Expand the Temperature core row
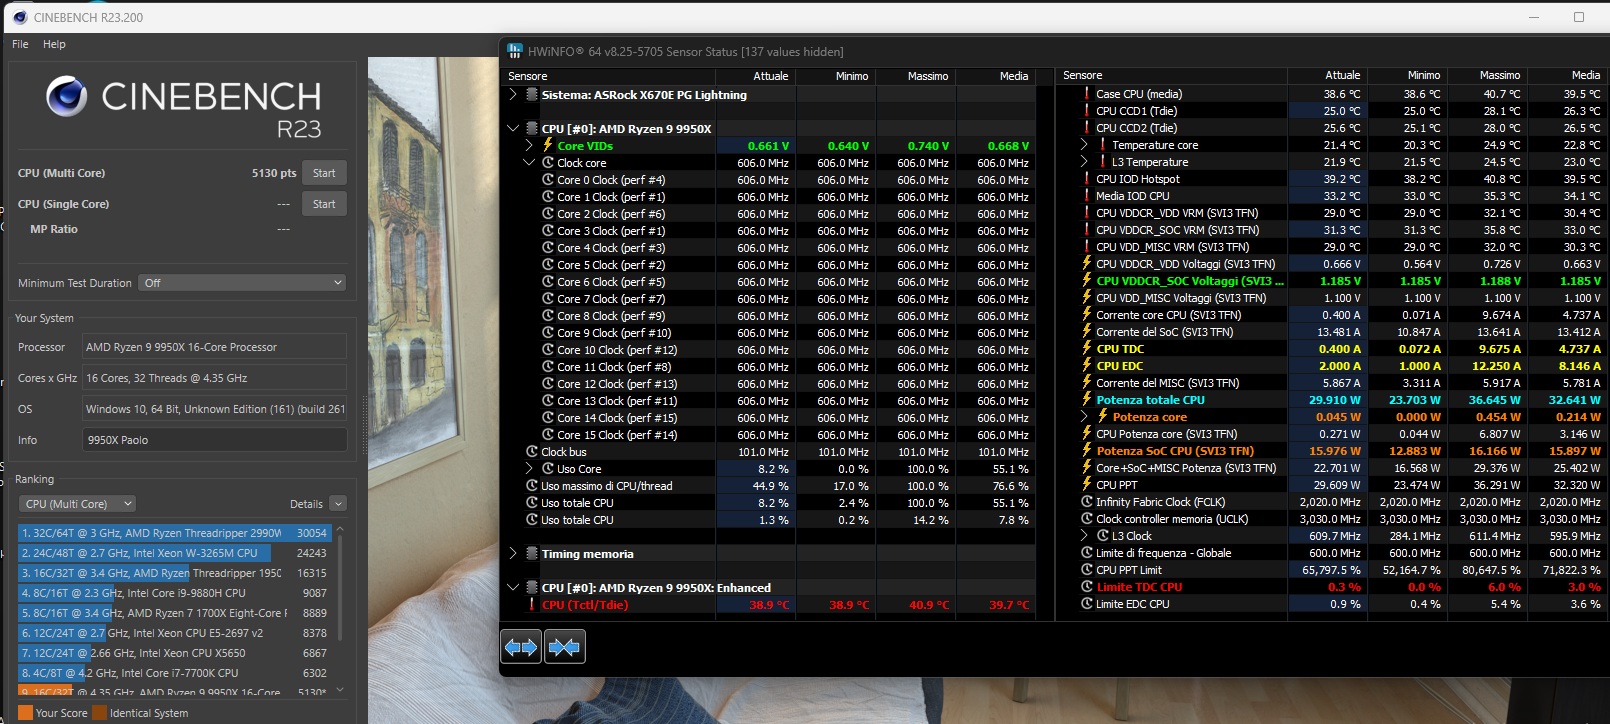Image resolution: width=1610 pixels, height=724 pixels. click(1084, 145)
